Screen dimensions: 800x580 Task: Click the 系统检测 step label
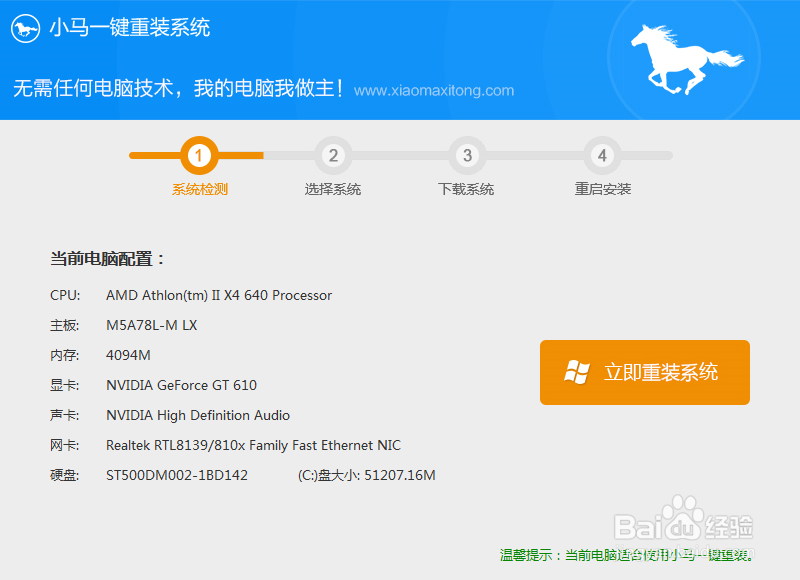click(199, 189)
